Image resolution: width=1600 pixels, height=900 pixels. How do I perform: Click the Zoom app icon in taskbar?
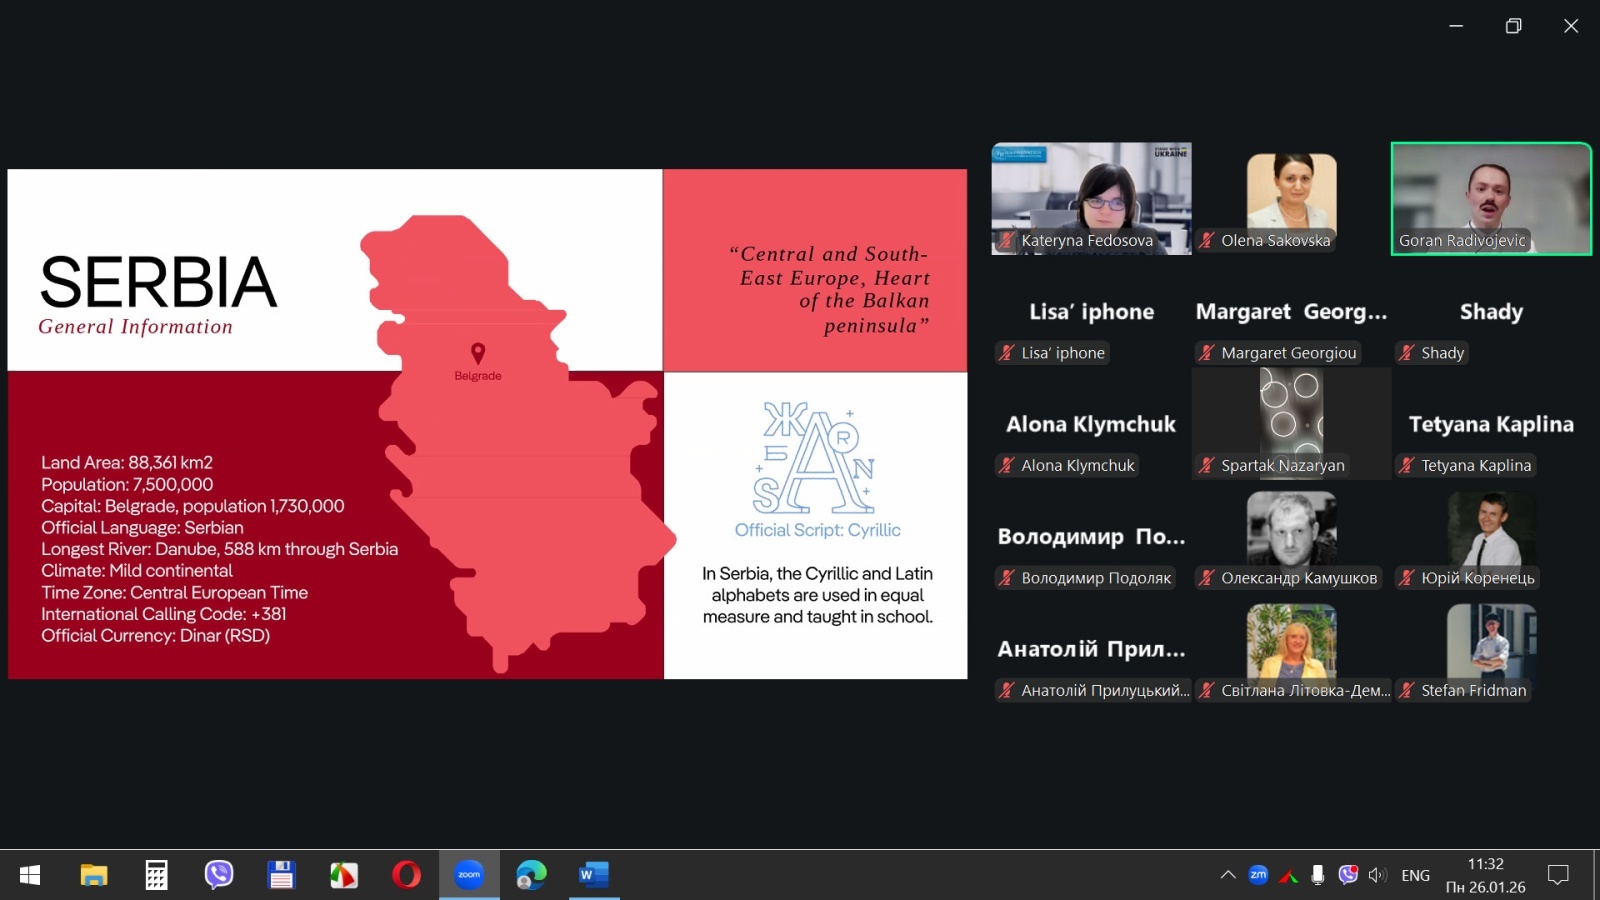point(469,875)
